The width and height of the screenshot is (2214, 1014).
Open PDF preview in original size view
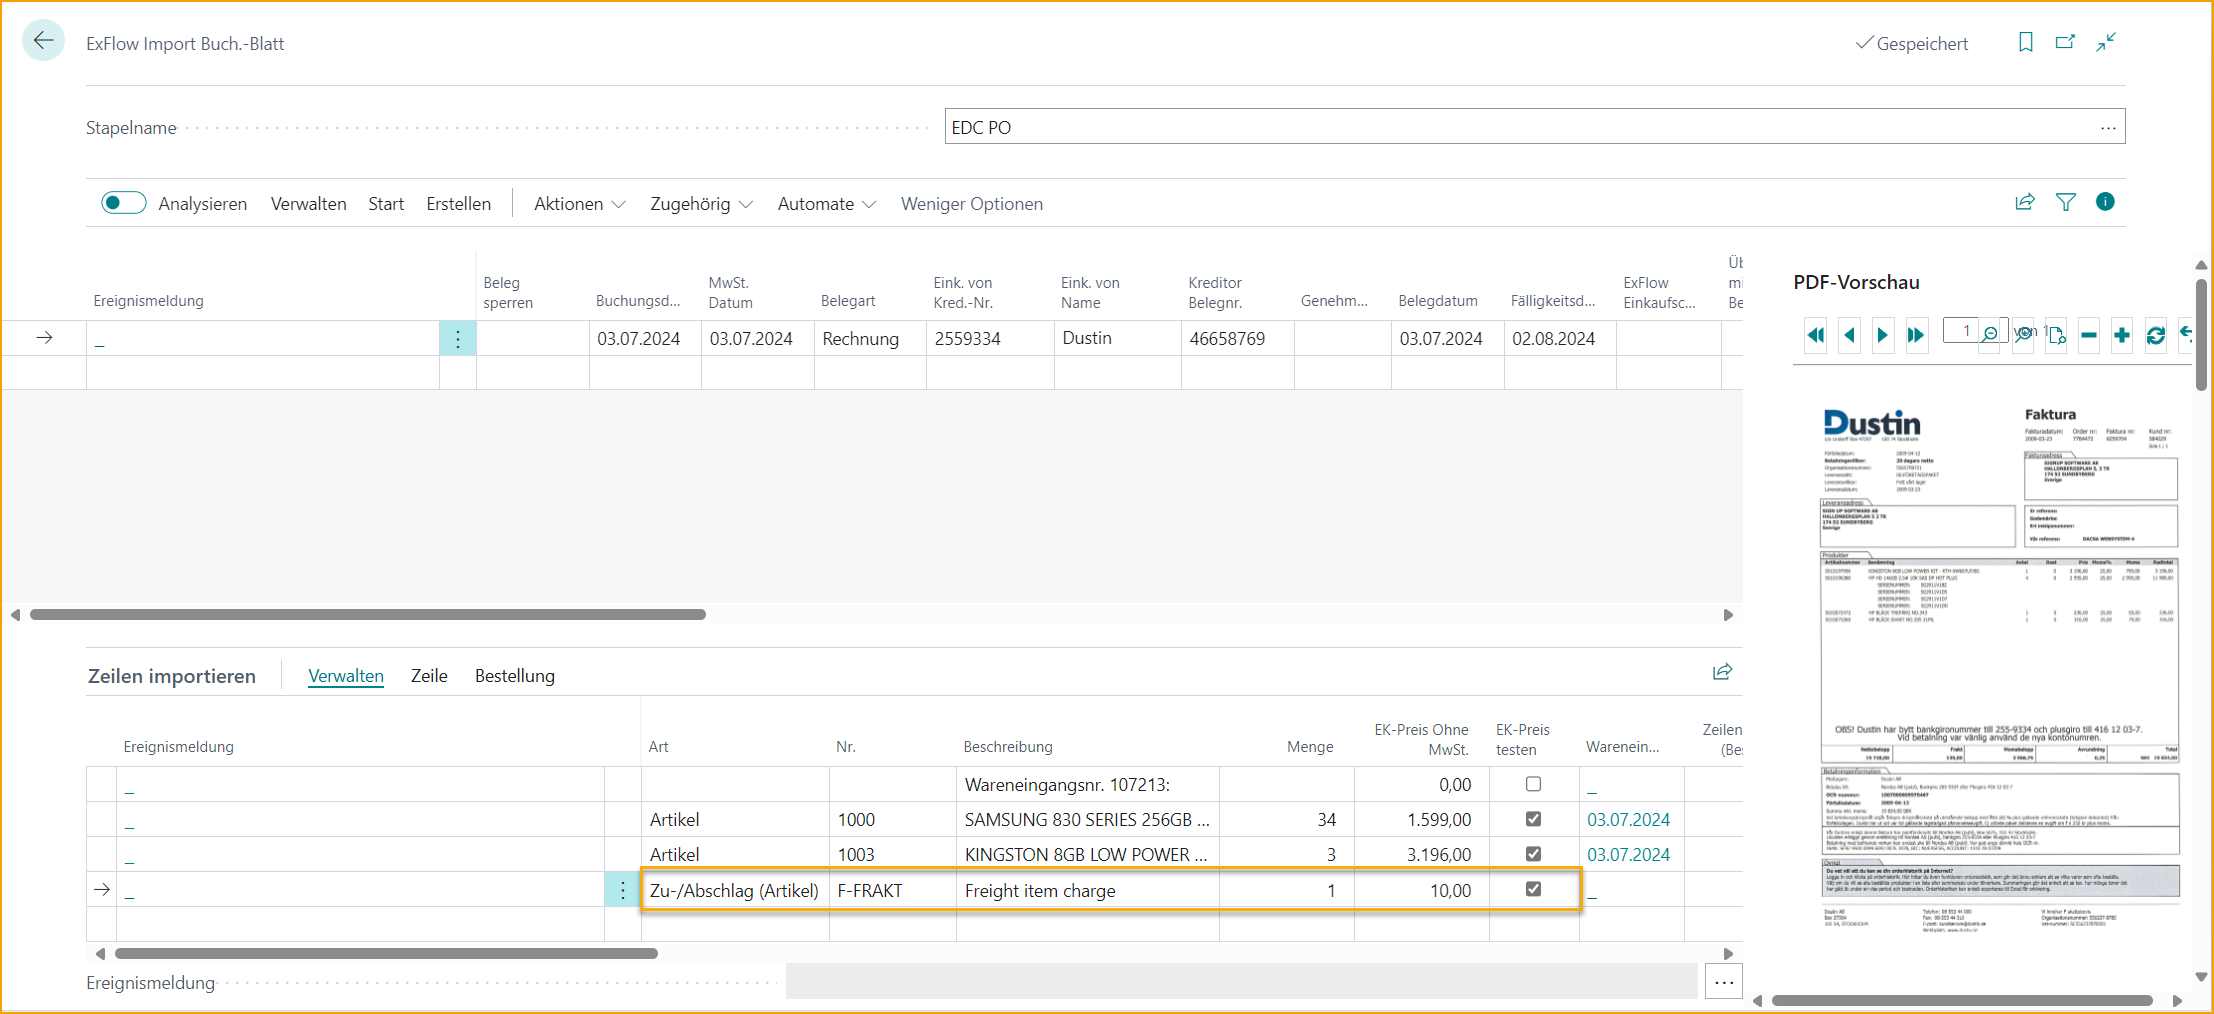pyautogui.click(x=2057, y=337)
